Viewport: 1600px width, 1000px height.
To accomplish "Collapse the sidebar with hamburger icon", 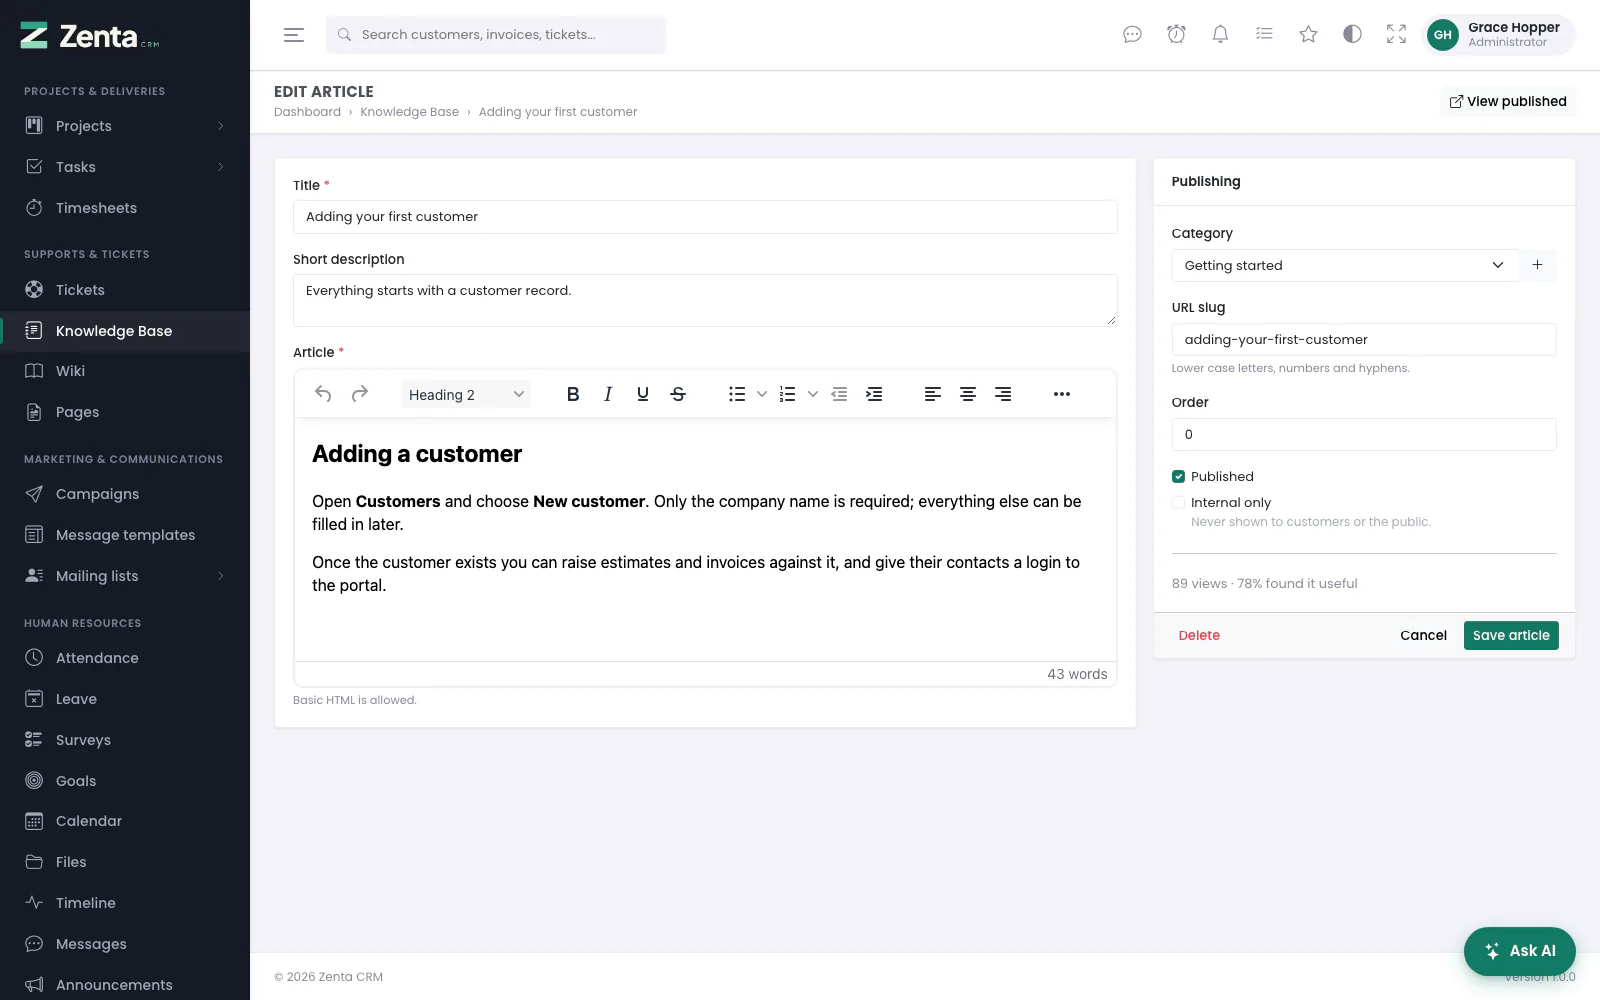I will [294, 35].
